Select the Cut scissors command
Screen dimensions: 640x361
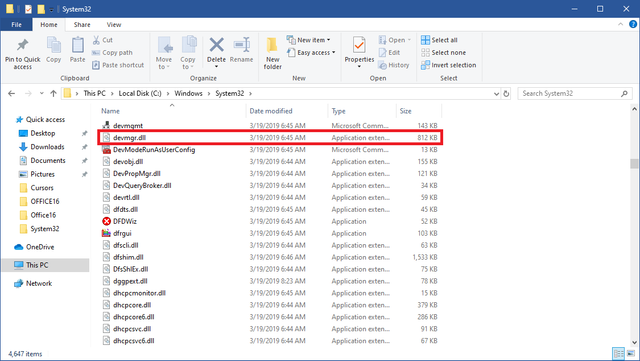pos(102,40)
